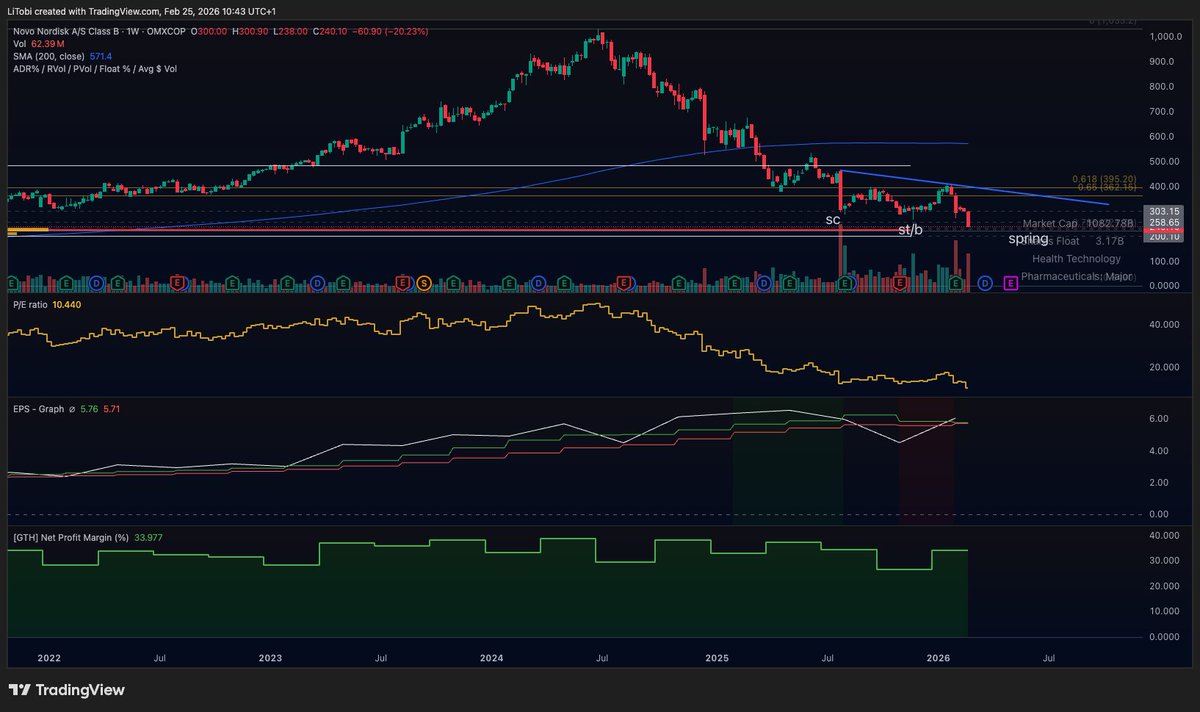Click the 2026 label on time axis
The height and width of the screenshot is (712, 1200).
(938, 659)
